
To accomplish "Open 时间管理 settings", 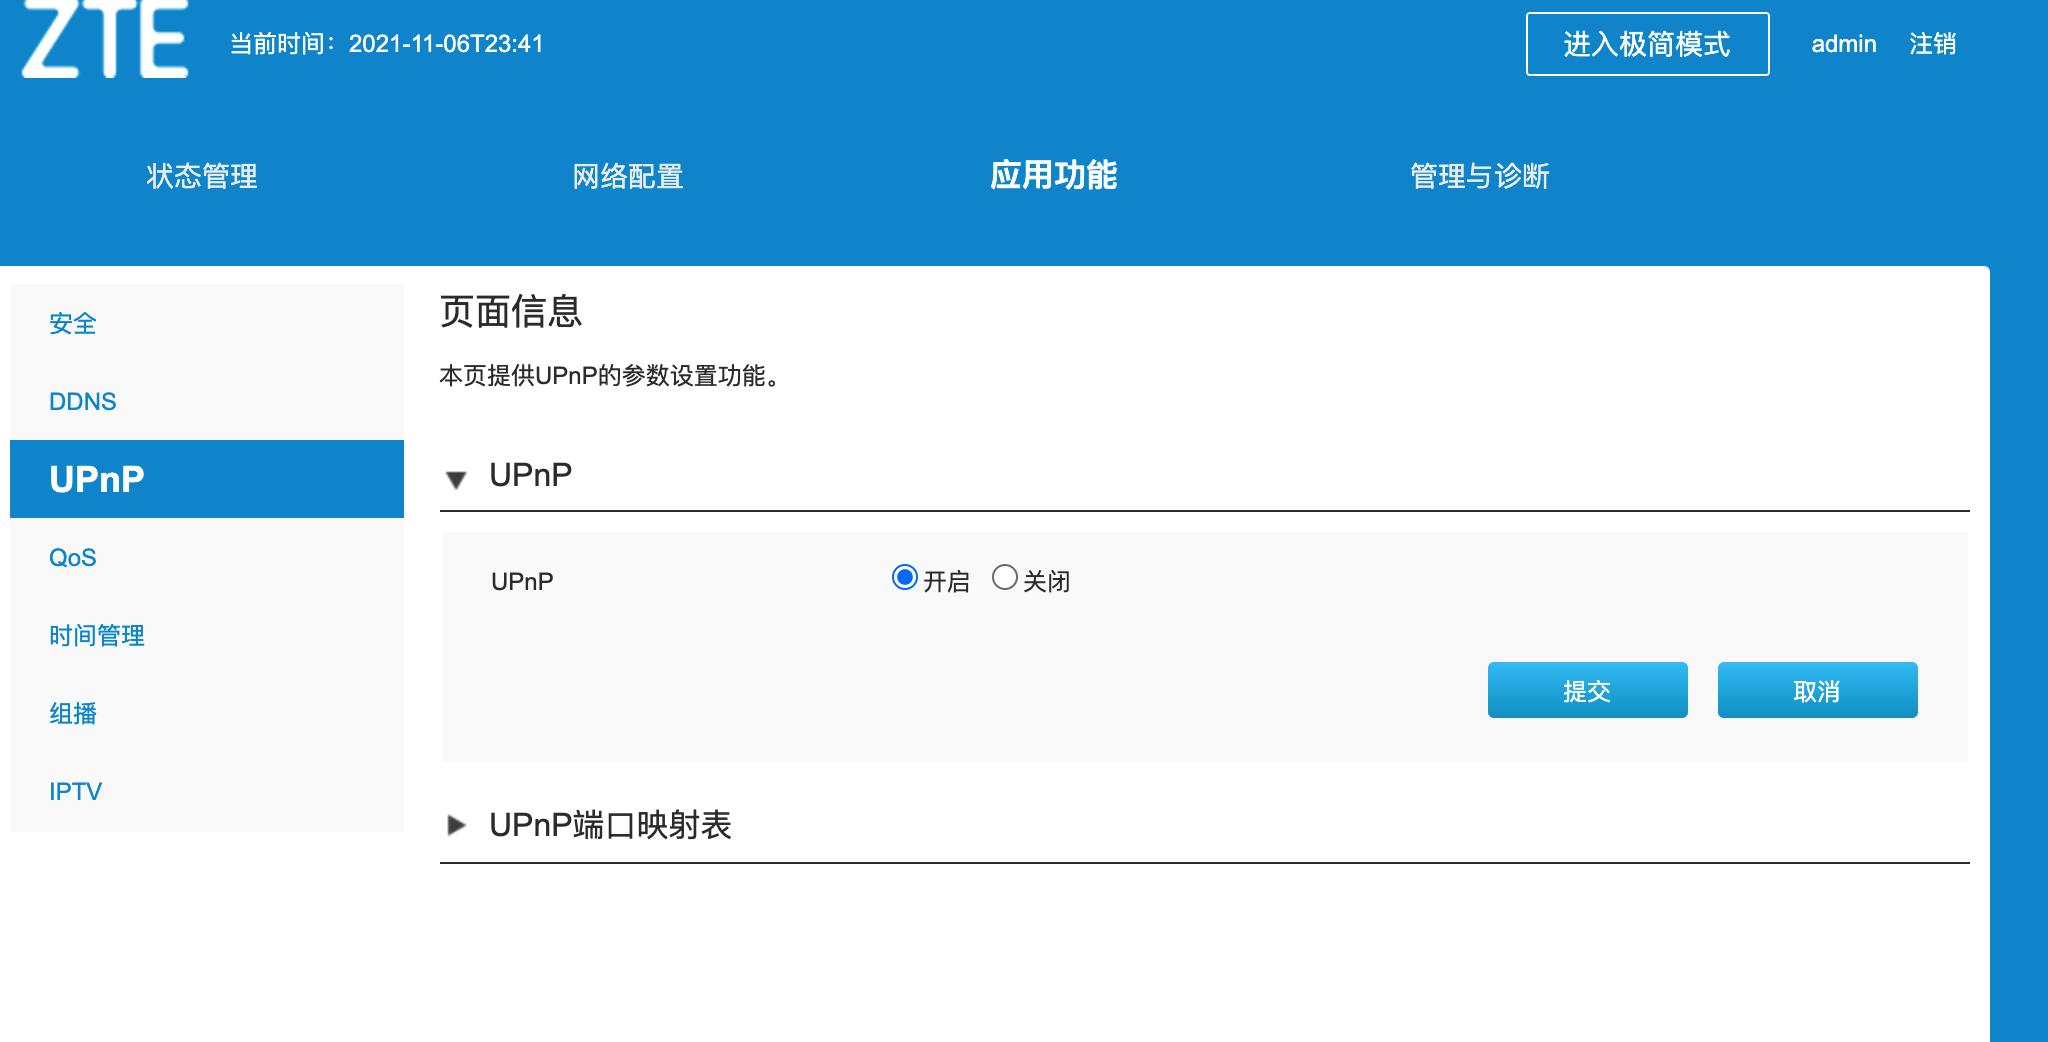I will click(x=96, y=635).
